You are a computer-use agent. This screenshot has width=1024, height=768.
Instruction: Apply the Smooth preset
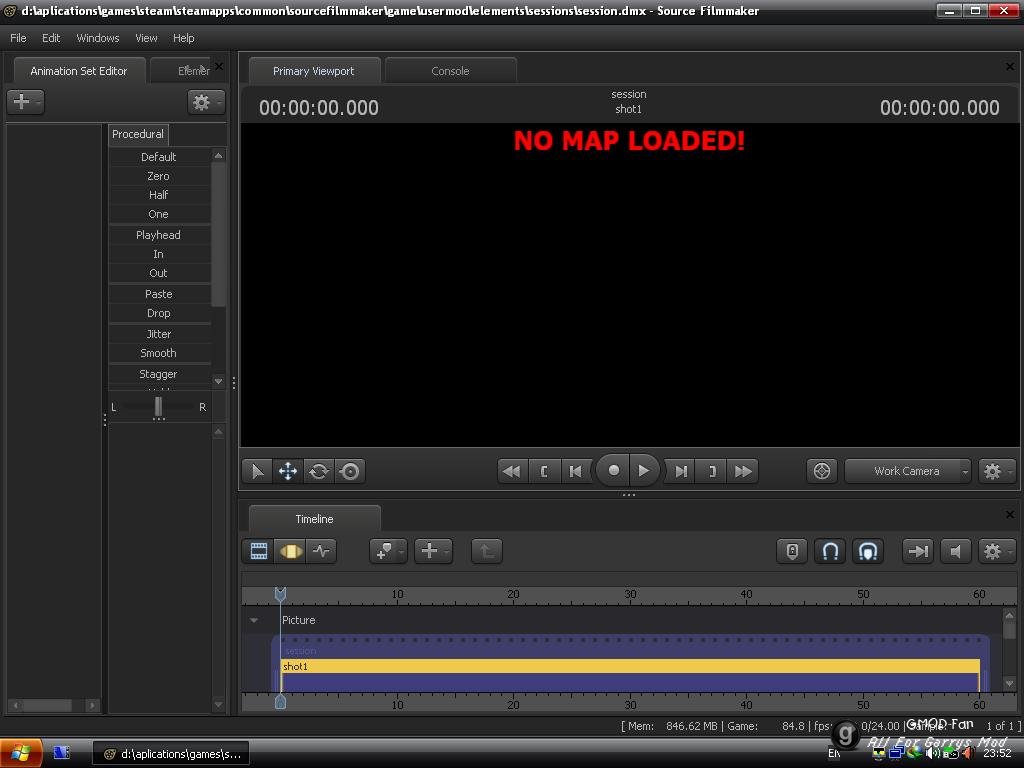coord(159,353)
